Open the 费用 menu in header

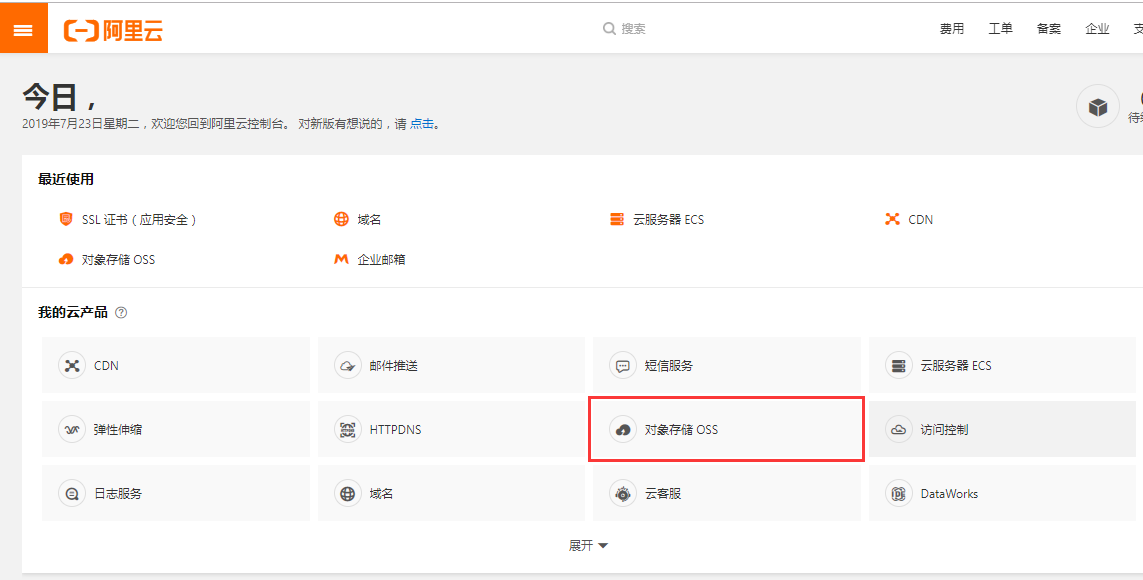pos(952,29)
